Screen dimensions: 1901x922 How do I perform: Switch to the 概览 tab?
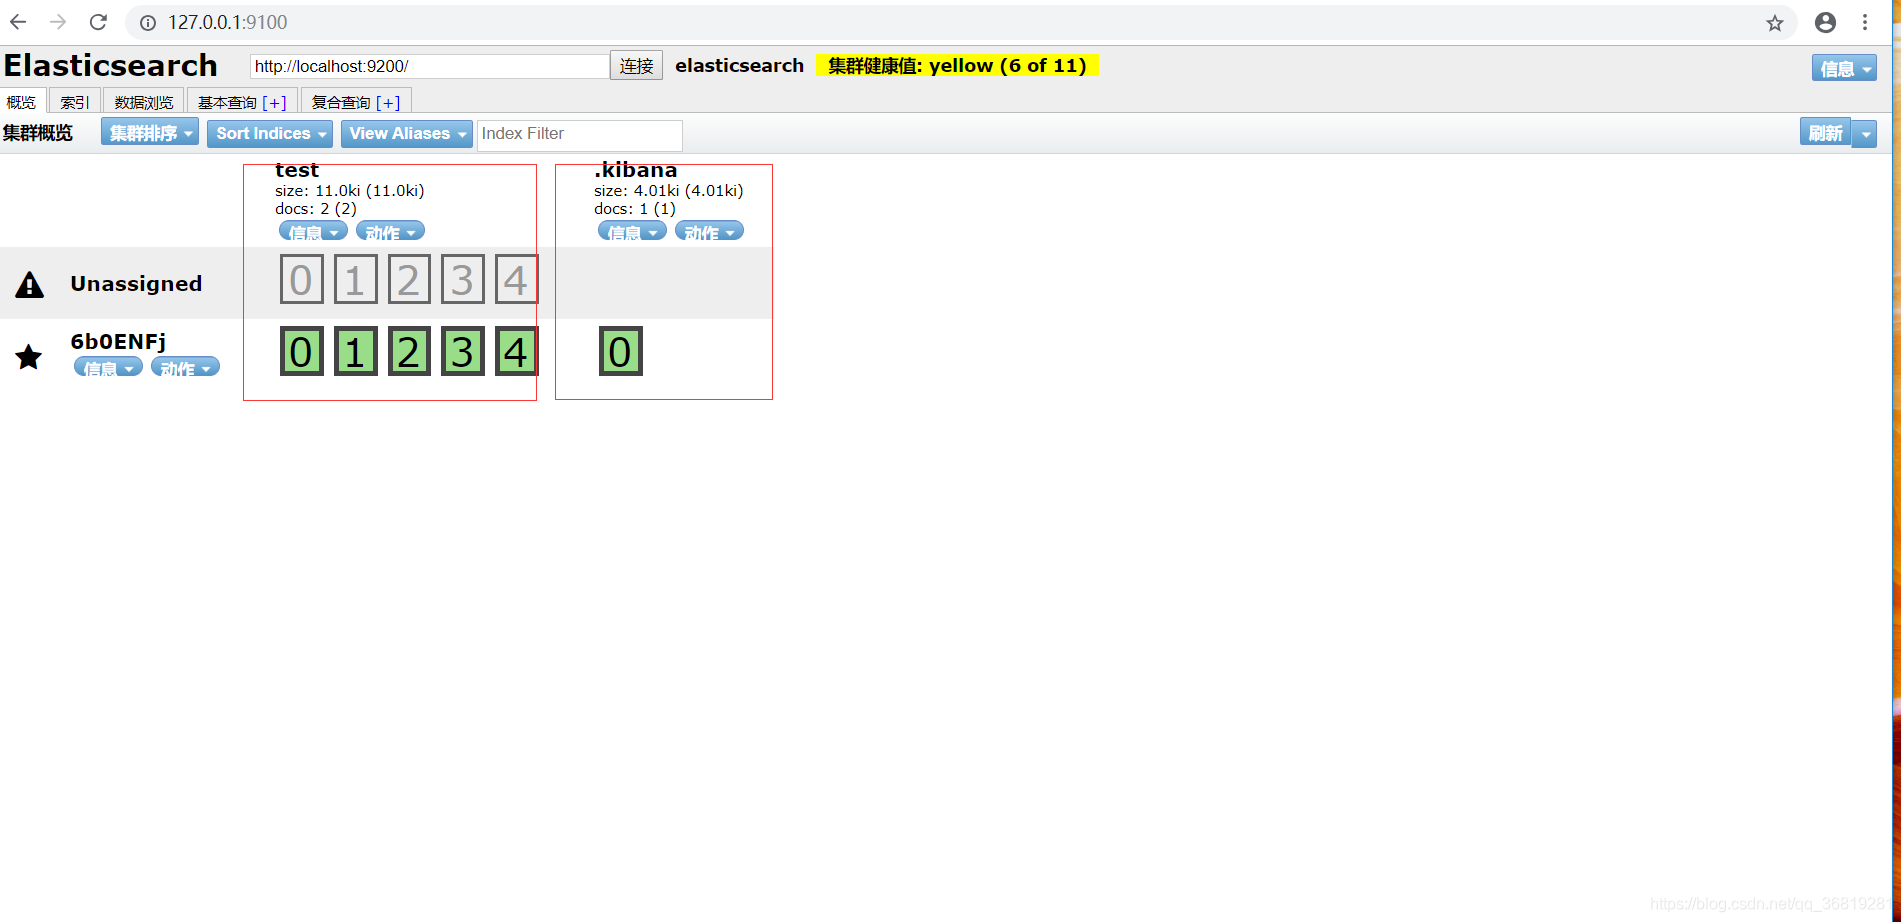tap(21, 102)
